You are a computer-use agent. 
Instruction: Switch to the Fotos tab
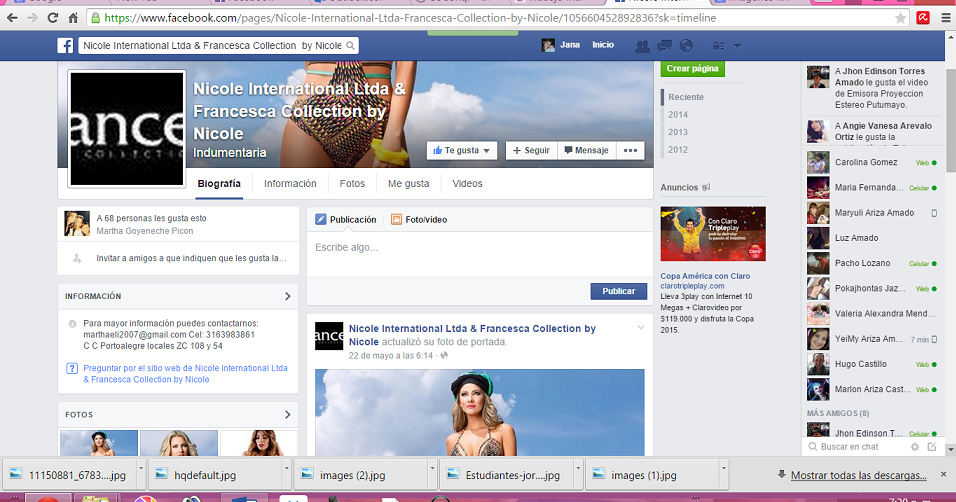click(x=352, y=184)
